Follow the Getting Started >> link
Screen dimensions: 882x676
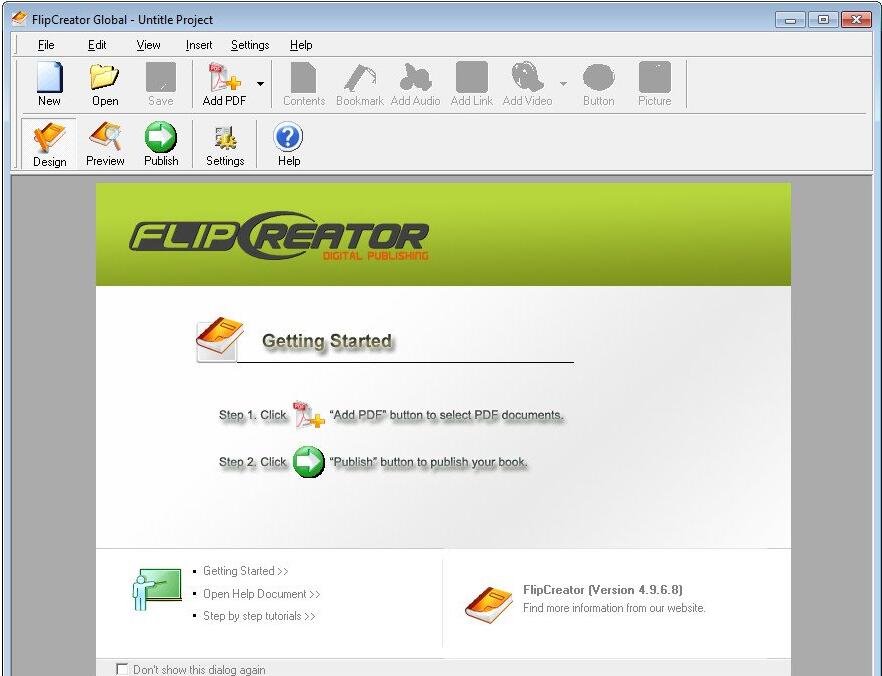coord(245,571)
